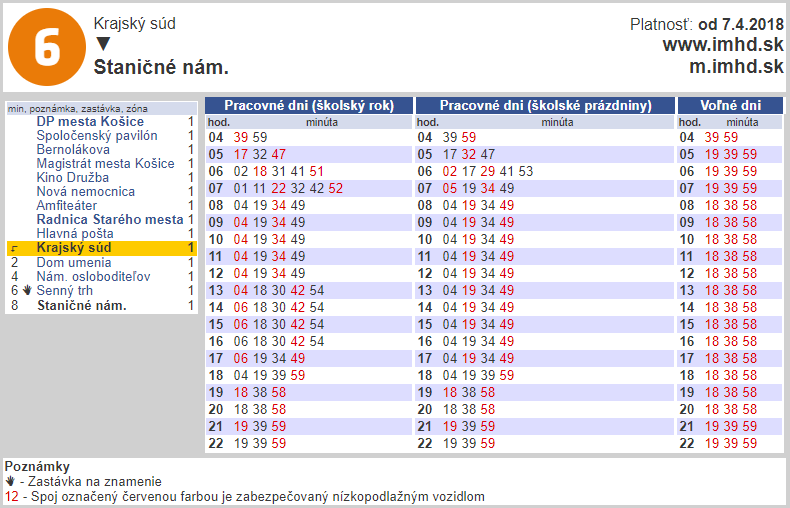This screenshot has width=790, height=508.
Task: Open the Spoločenský pavilón stop
Action: point(97,136)
